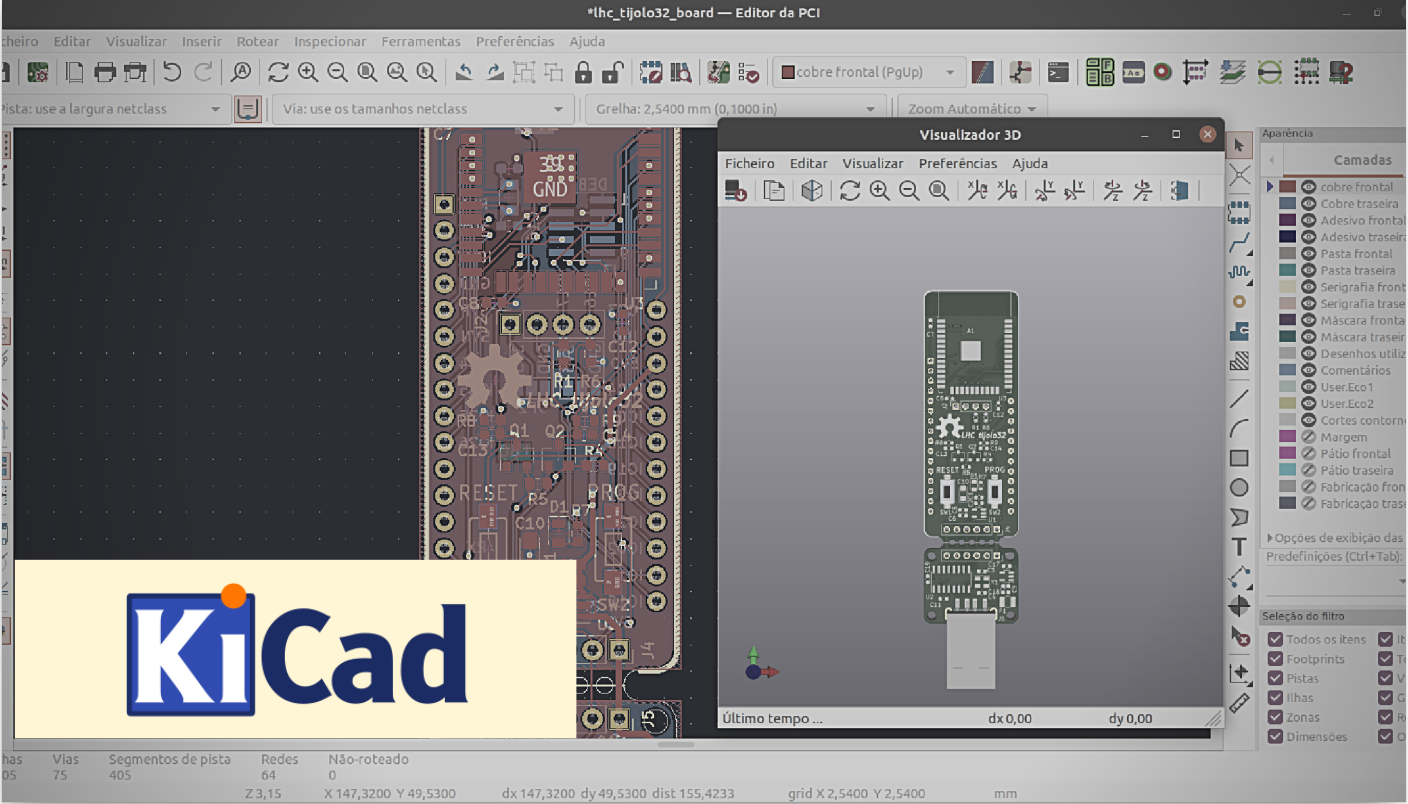
Task: Select the Draw rectangle tool
Action: coord(1239,458)
